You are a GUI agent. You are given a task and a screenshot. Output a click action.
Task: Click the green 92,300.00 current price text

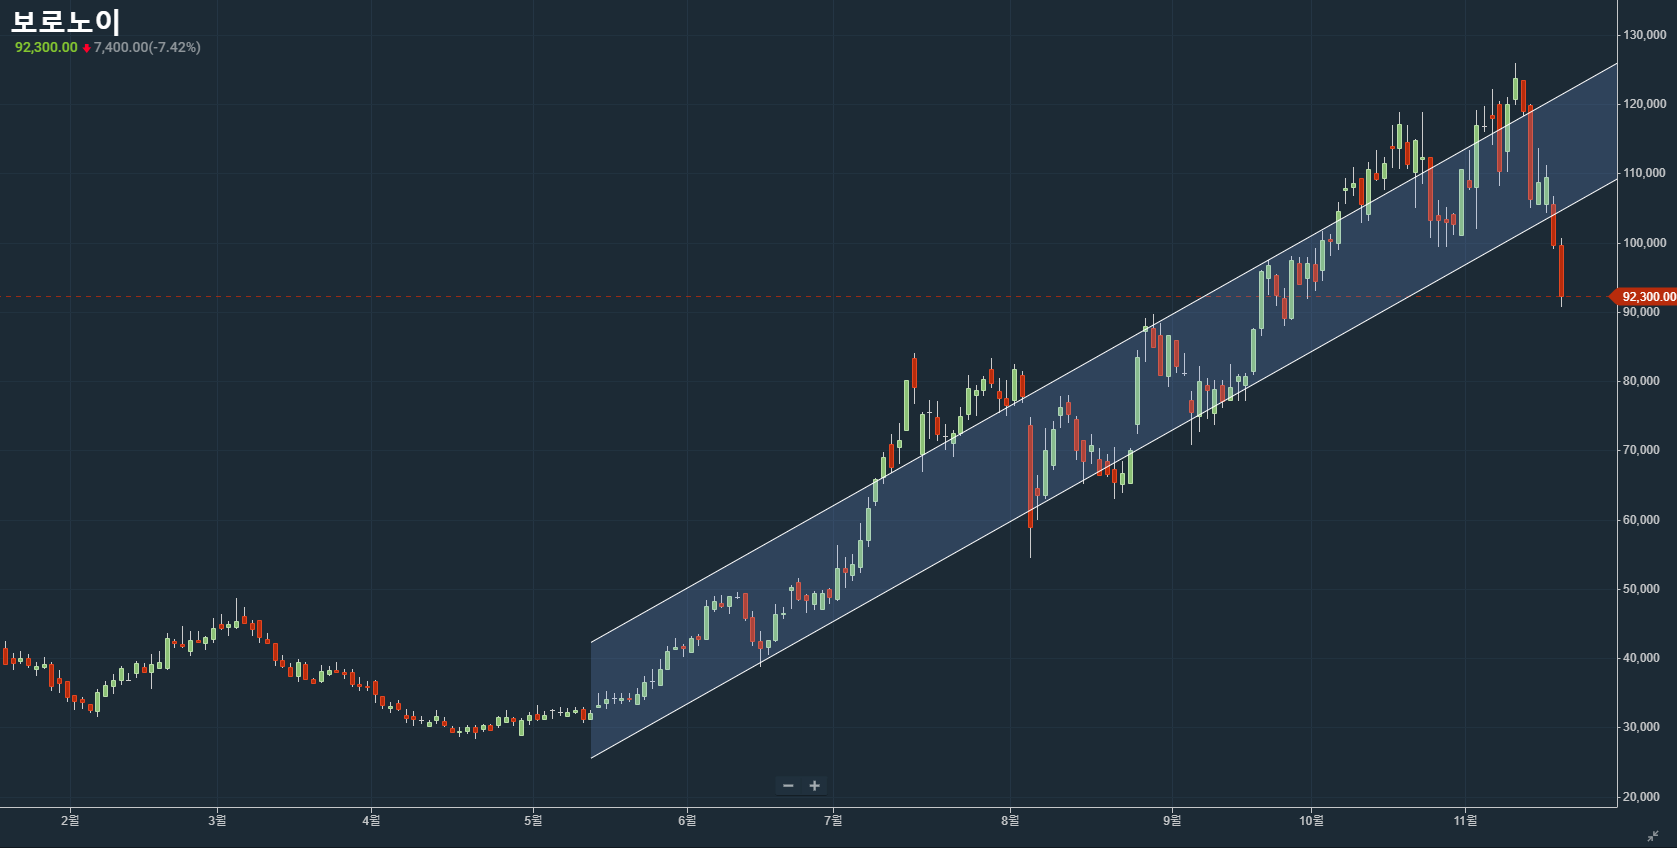[46, 48]
